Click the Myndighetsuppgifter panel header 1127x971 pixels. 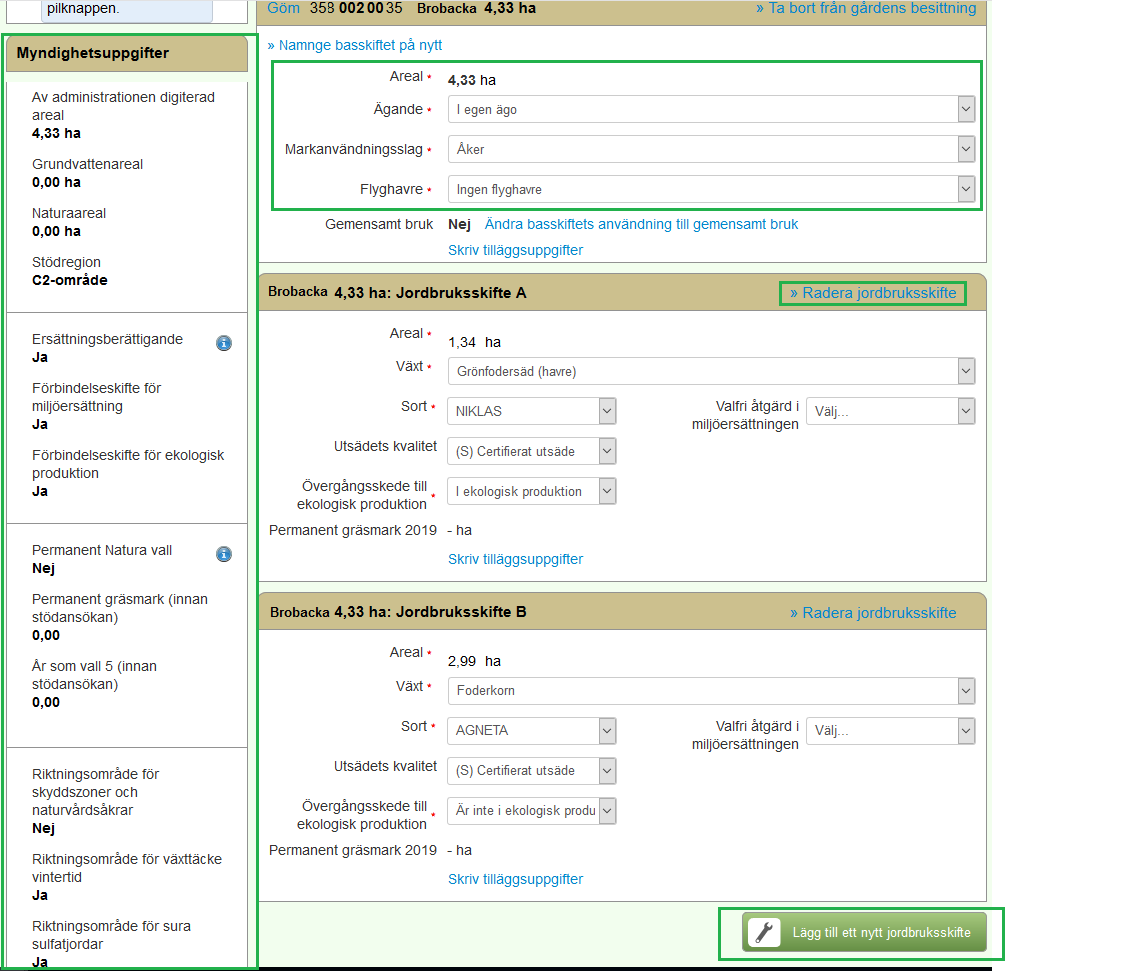click(127, 53)
